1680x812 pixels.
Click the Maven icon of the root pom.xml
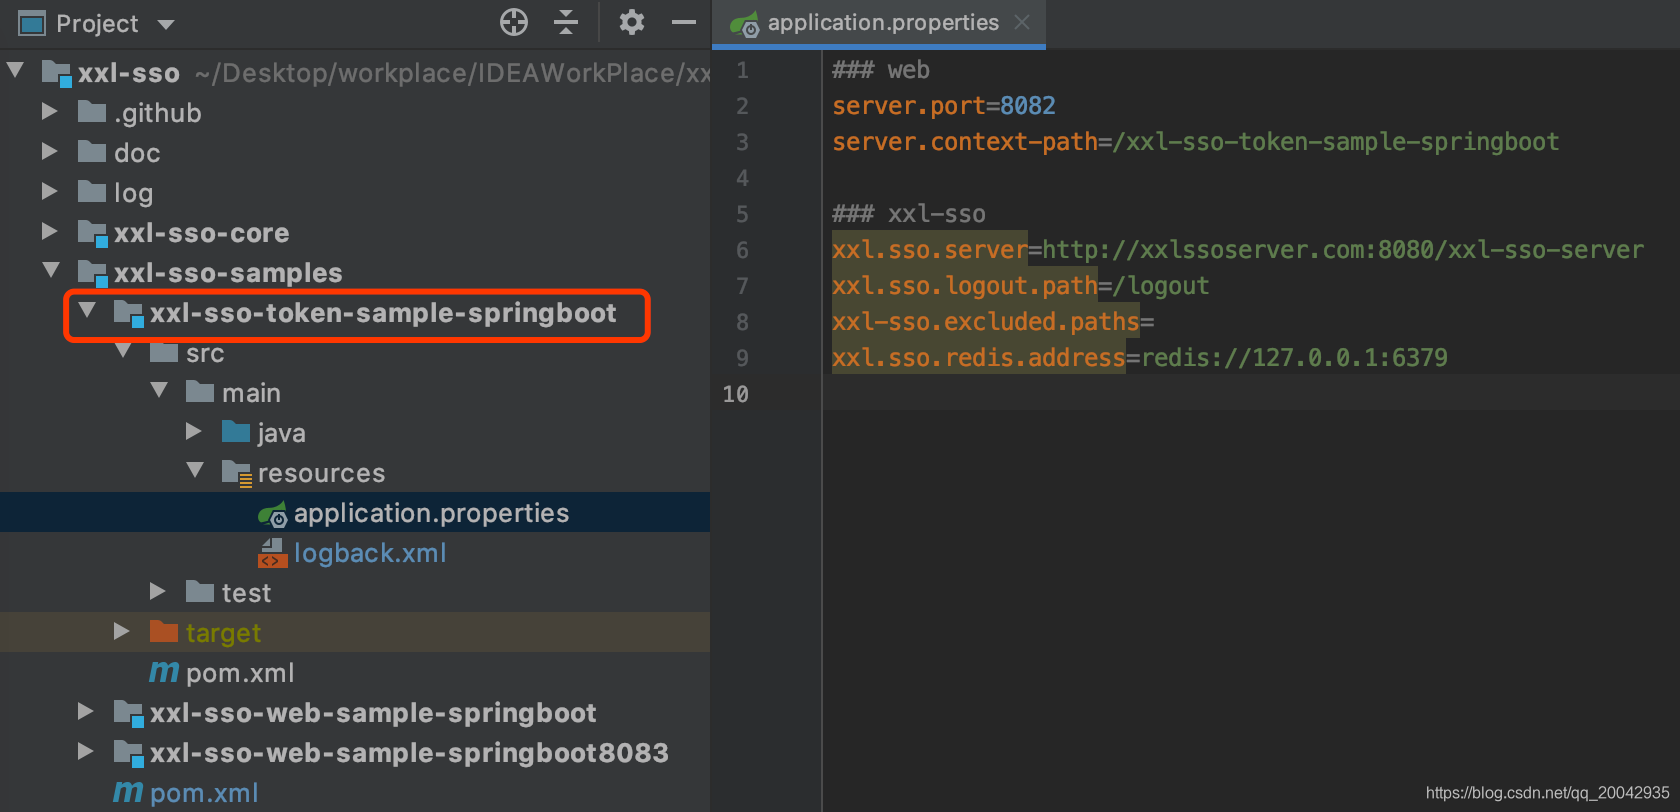click(x=128, y=793)
